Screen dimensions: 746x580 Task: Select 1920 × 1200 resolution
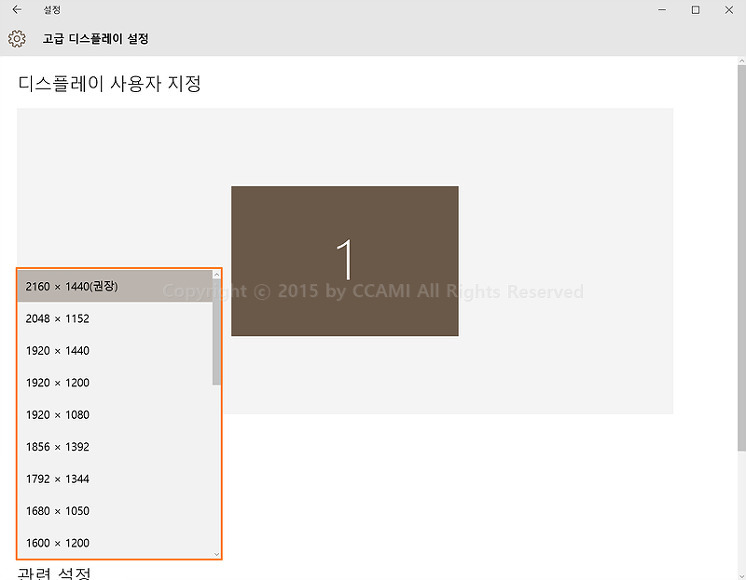115,383
